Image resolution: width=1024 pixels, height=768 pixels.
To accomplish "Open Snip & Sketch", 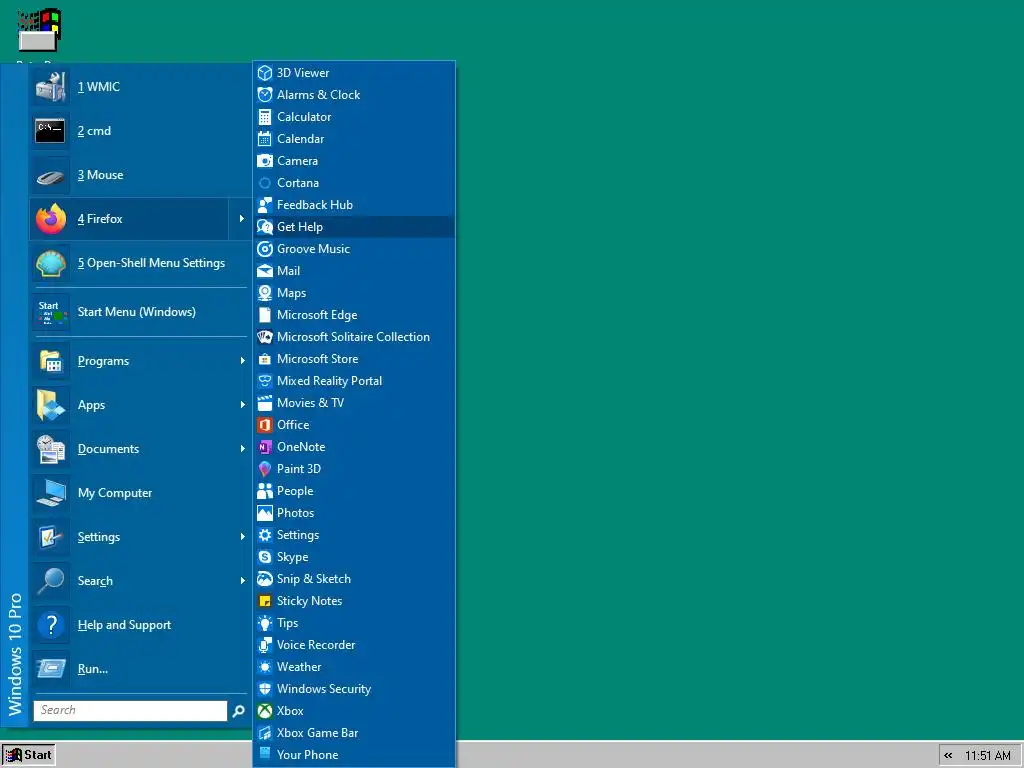I will tap(354, 579).
